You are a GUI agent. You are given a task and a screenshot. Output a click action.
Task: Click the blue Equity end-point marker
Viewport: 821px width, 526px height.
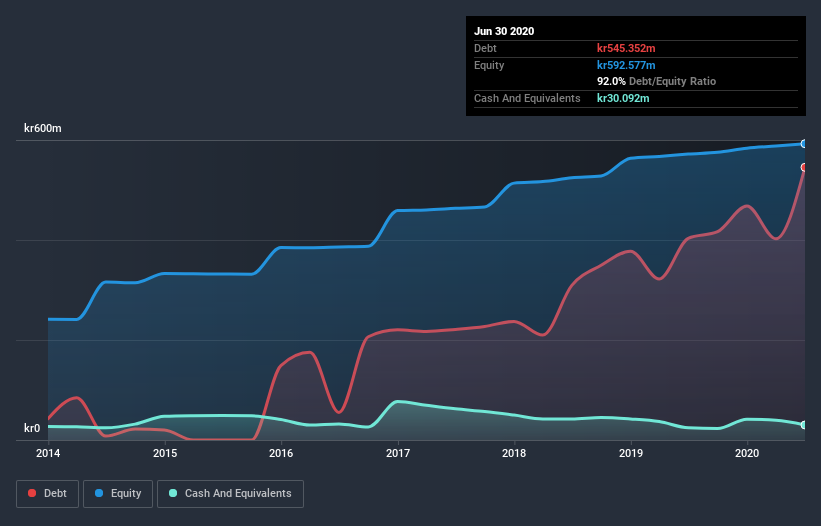point(804,143)
